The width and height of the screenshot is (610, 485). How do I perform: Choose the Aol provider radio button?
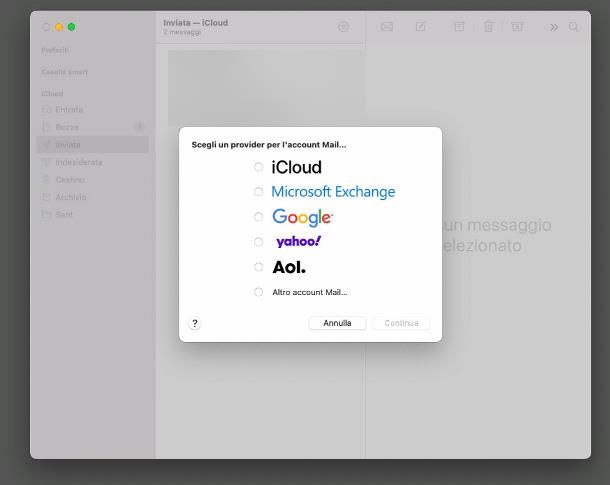[258, 267]
